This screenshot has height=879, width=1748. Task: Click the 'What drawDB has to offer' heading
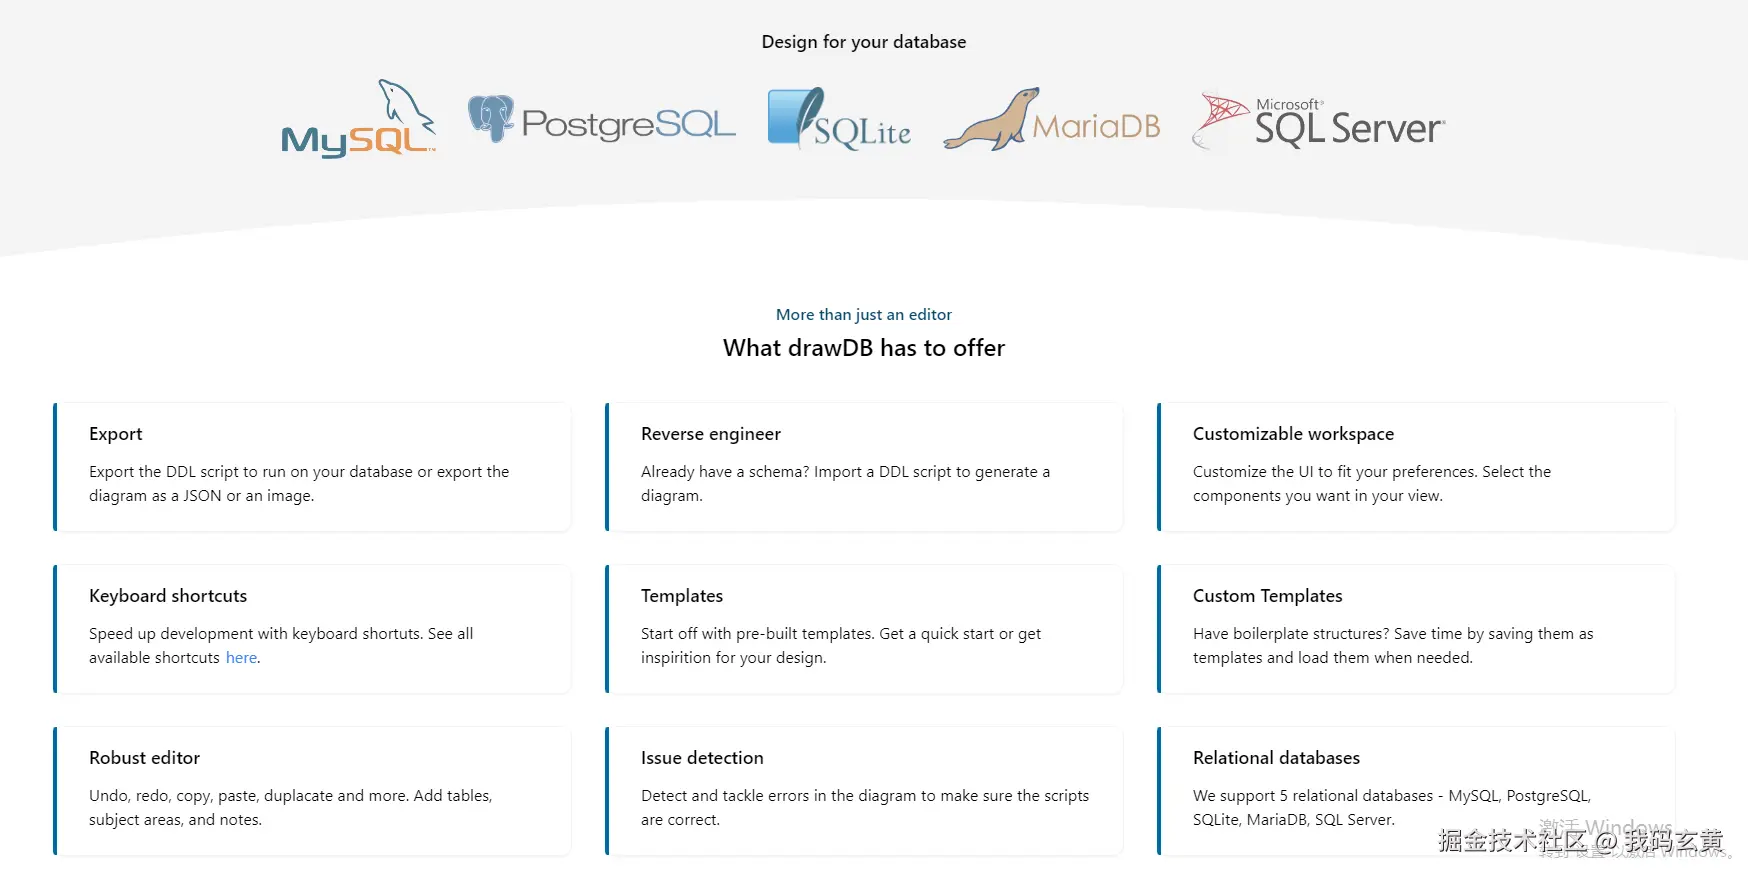(864, 348)
